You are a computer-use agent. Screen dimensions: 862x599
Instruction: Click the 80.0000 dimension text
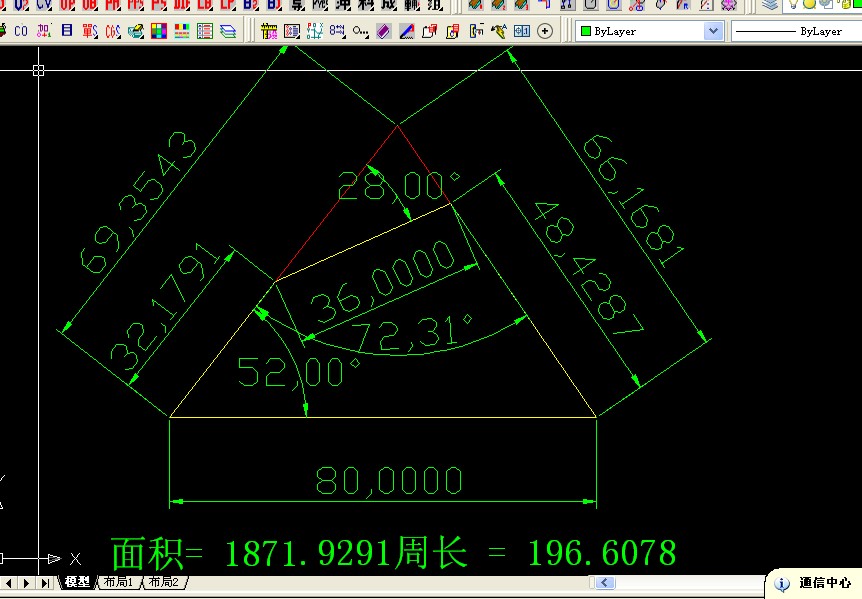(x=389, y=481)
